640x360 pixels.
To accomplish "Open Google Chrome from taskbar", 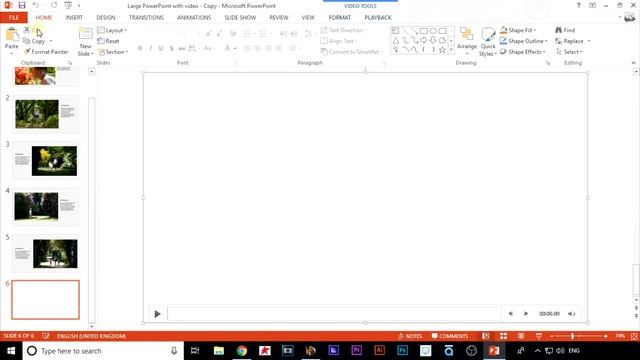I will 242,351.
